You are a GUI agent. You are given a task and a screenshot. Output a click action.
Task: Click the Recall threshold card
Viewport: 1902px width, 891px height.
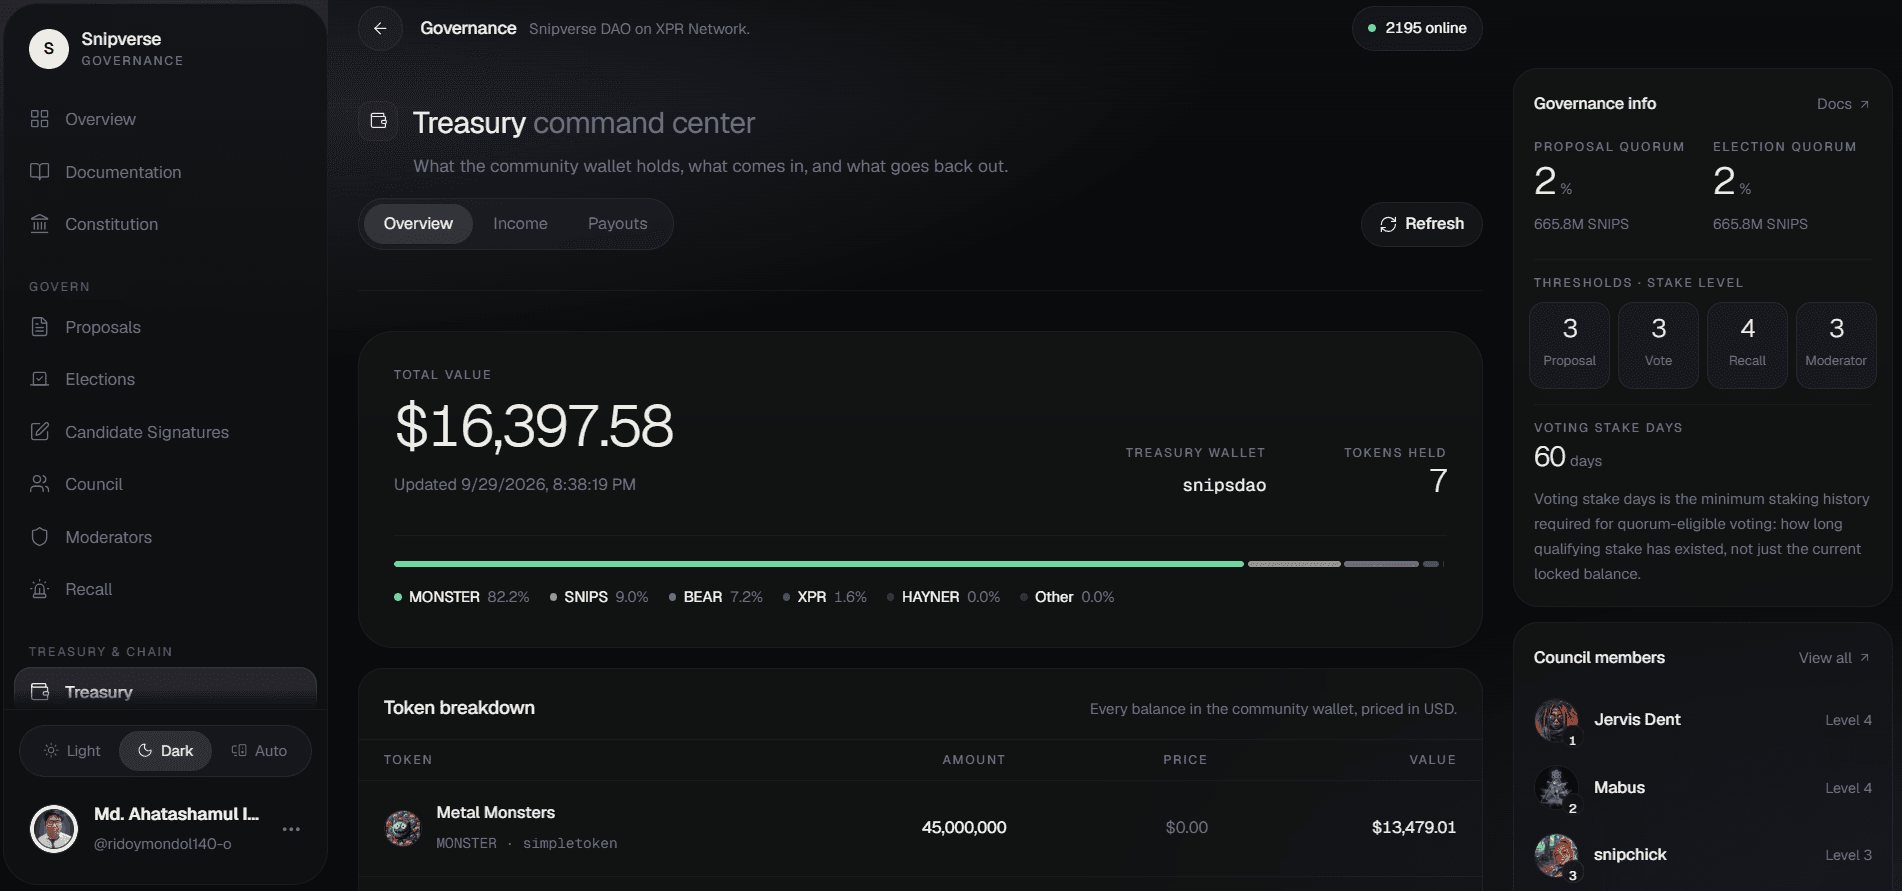1747,345
